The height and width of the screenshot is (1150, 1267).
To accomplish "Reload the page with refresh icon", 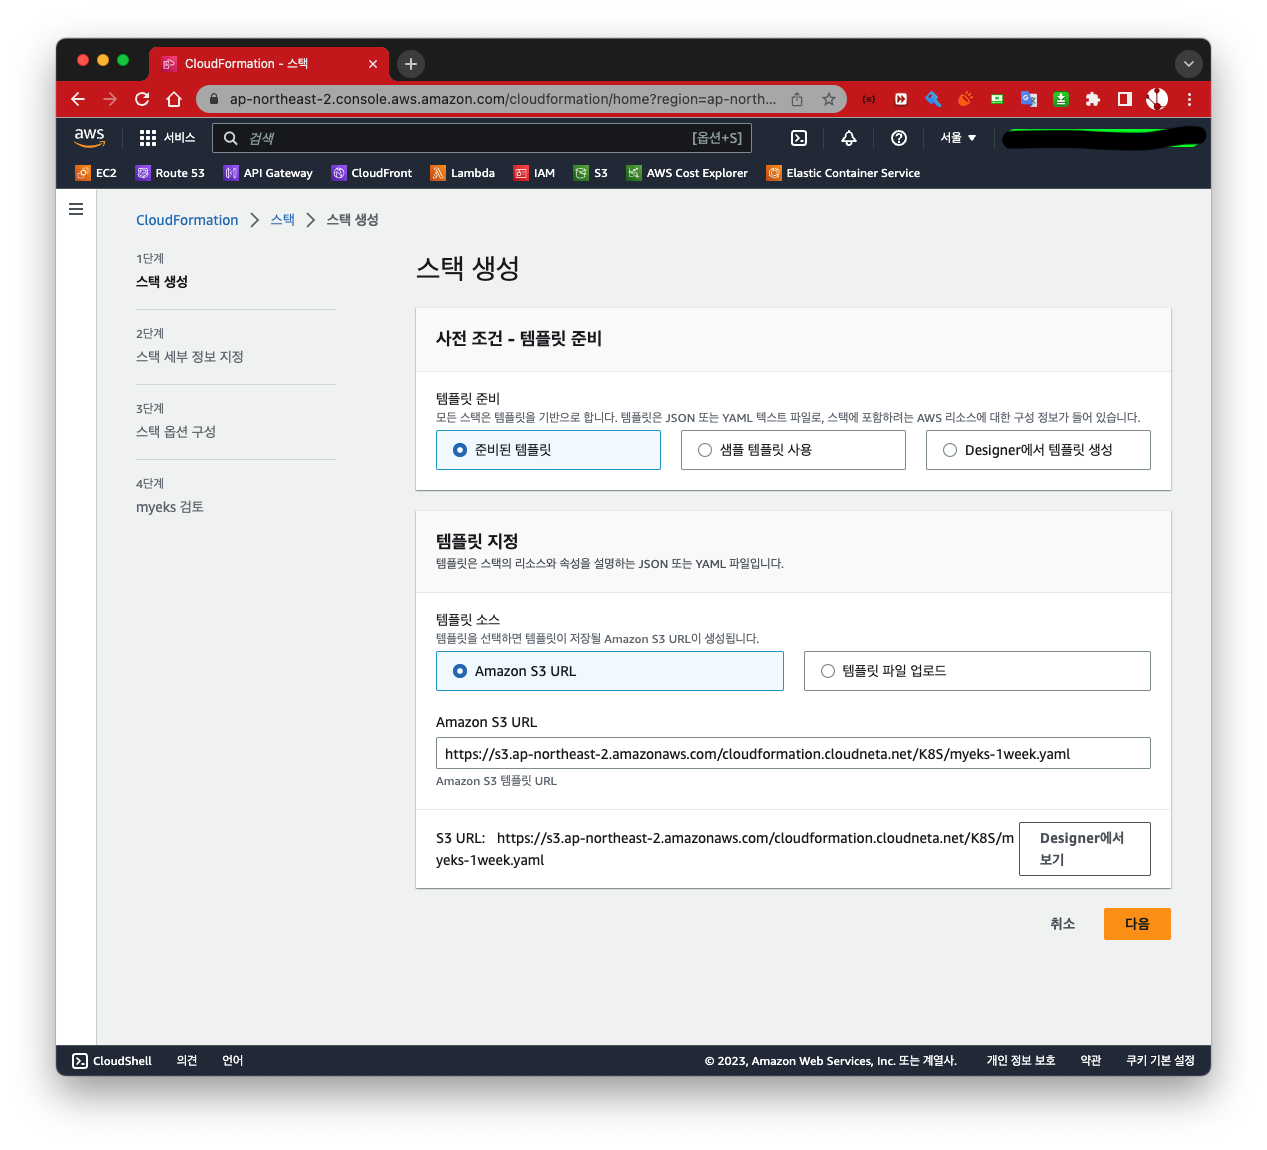I will 142,99.
